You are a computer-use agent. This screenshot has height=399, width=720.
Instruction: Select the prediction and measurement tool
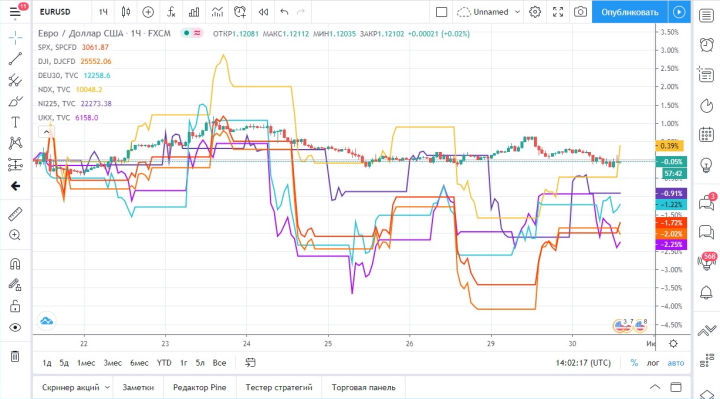[15, 164]
